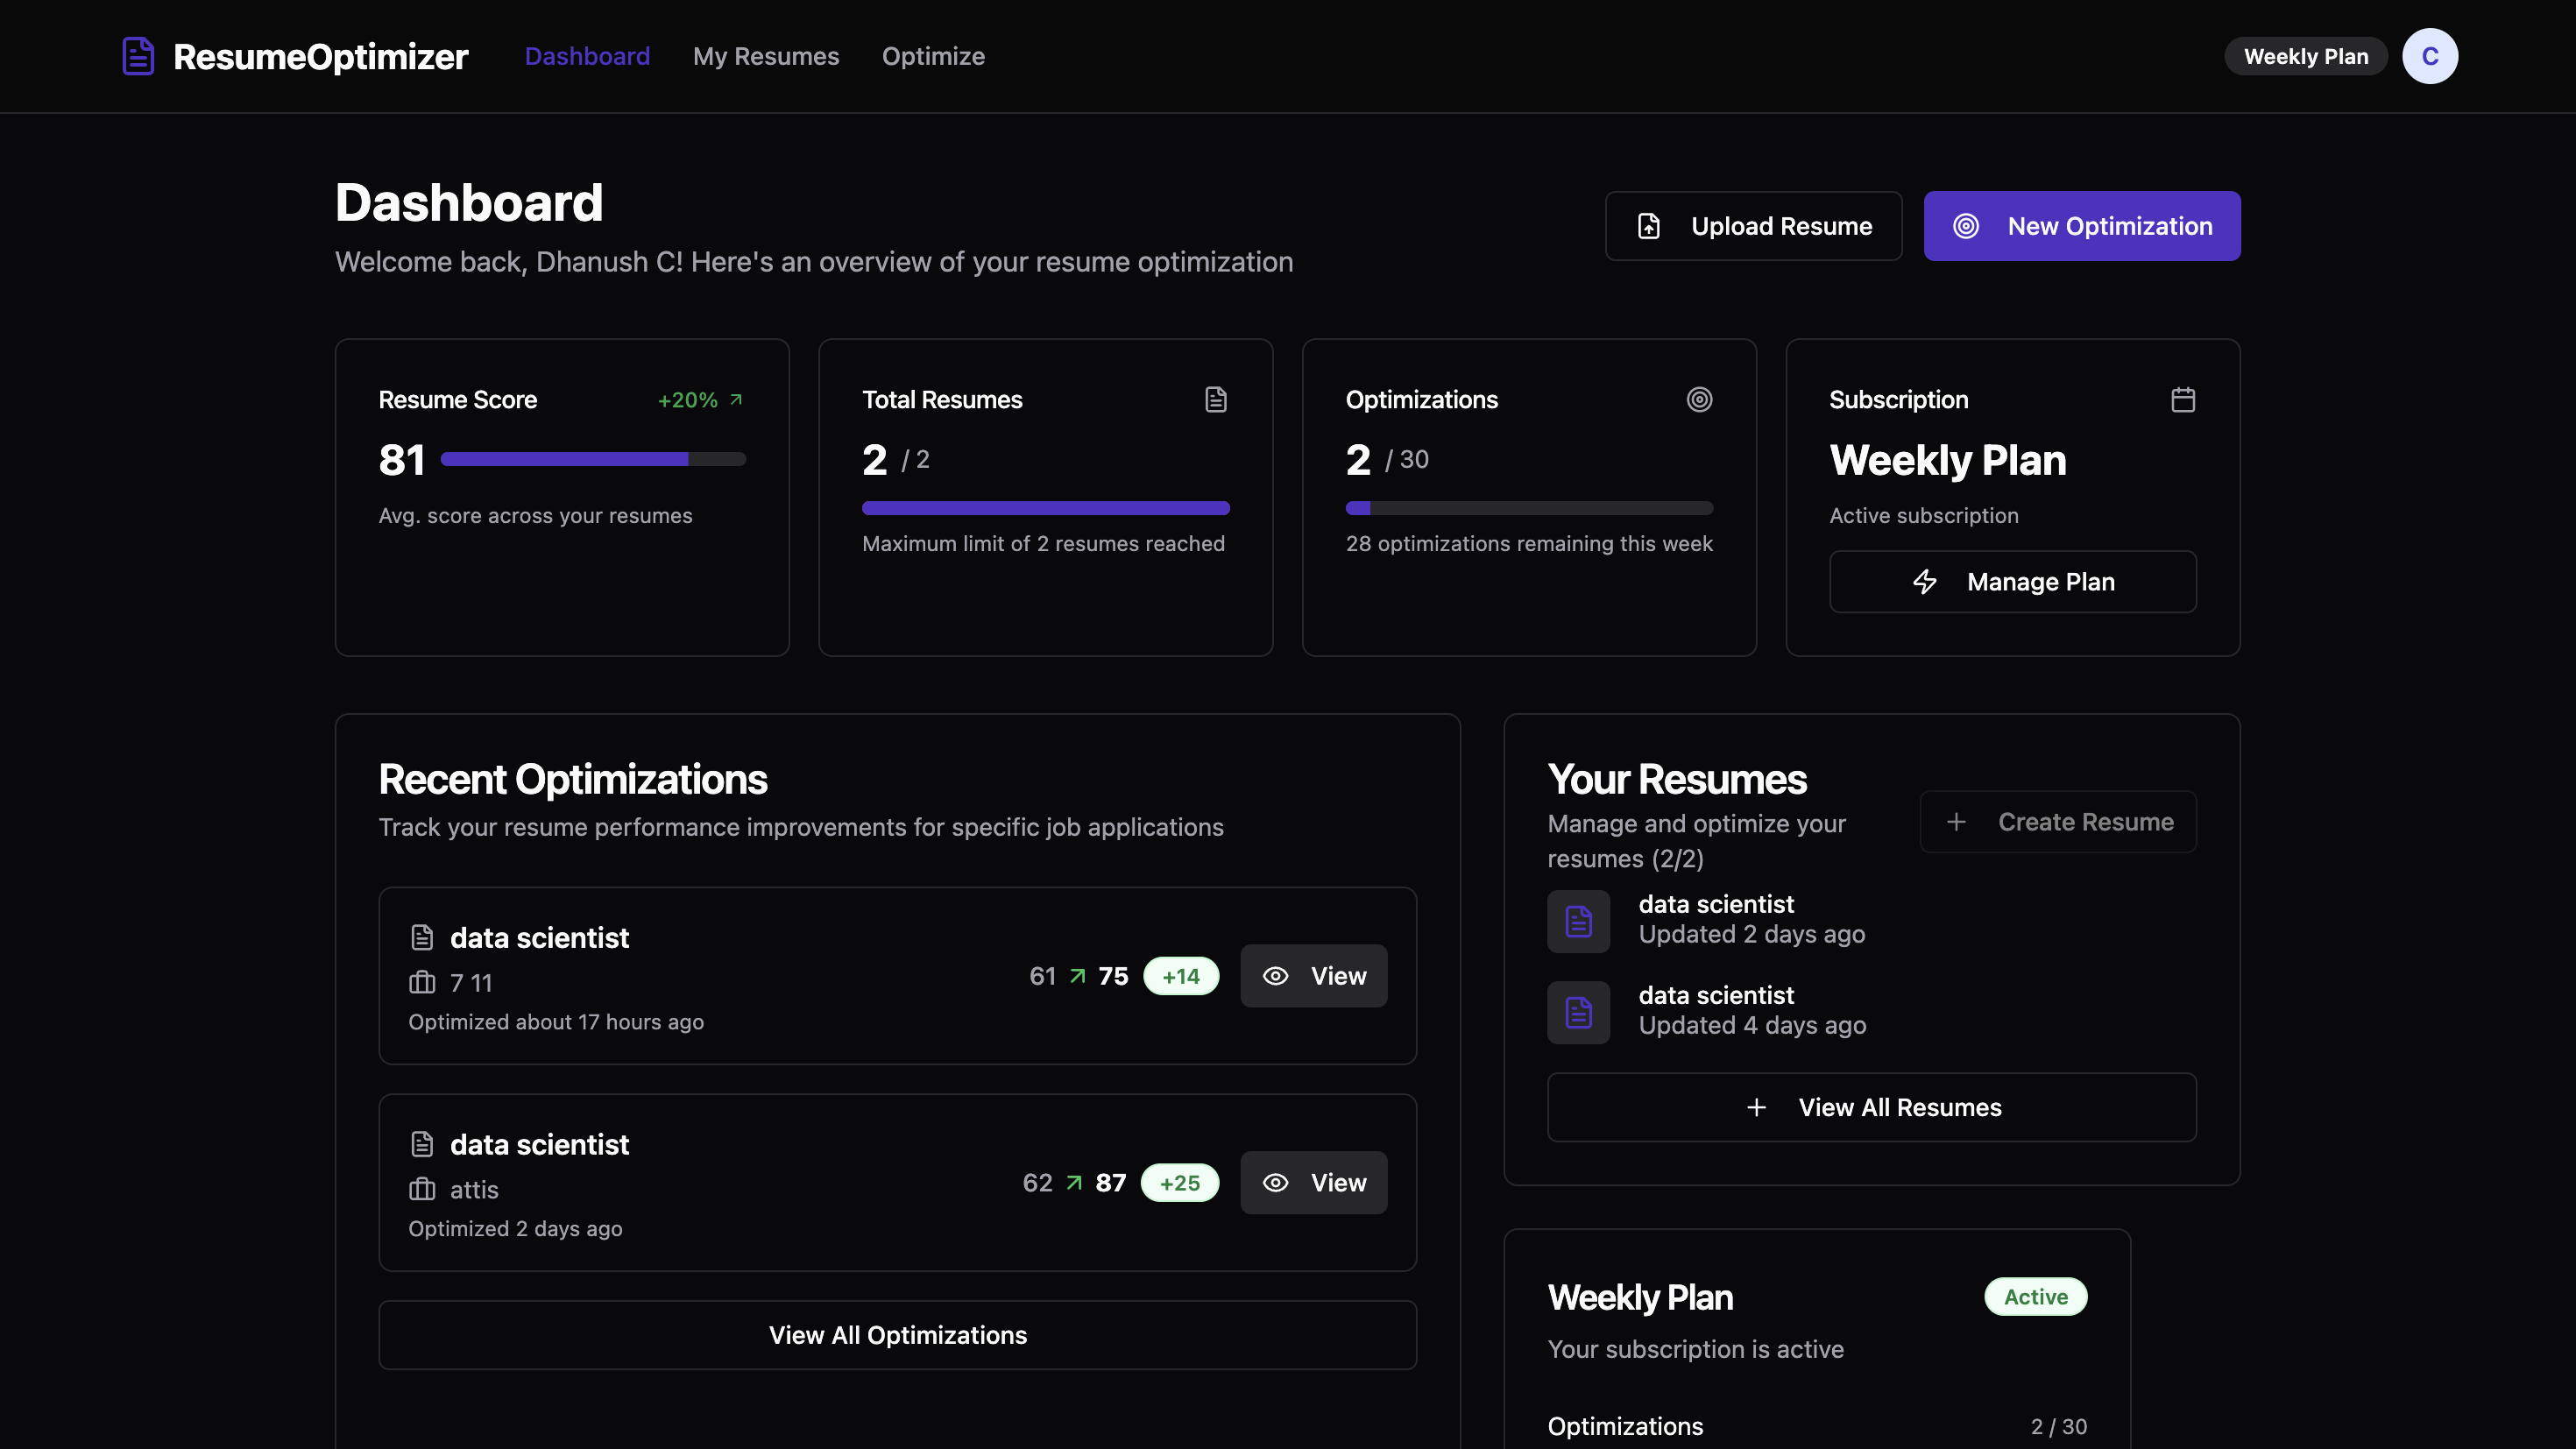The width and height of the screenshot is (2576, 1449).
Task: Click the target icon on the Optimizations card
Action: (x=1700, y=399)
